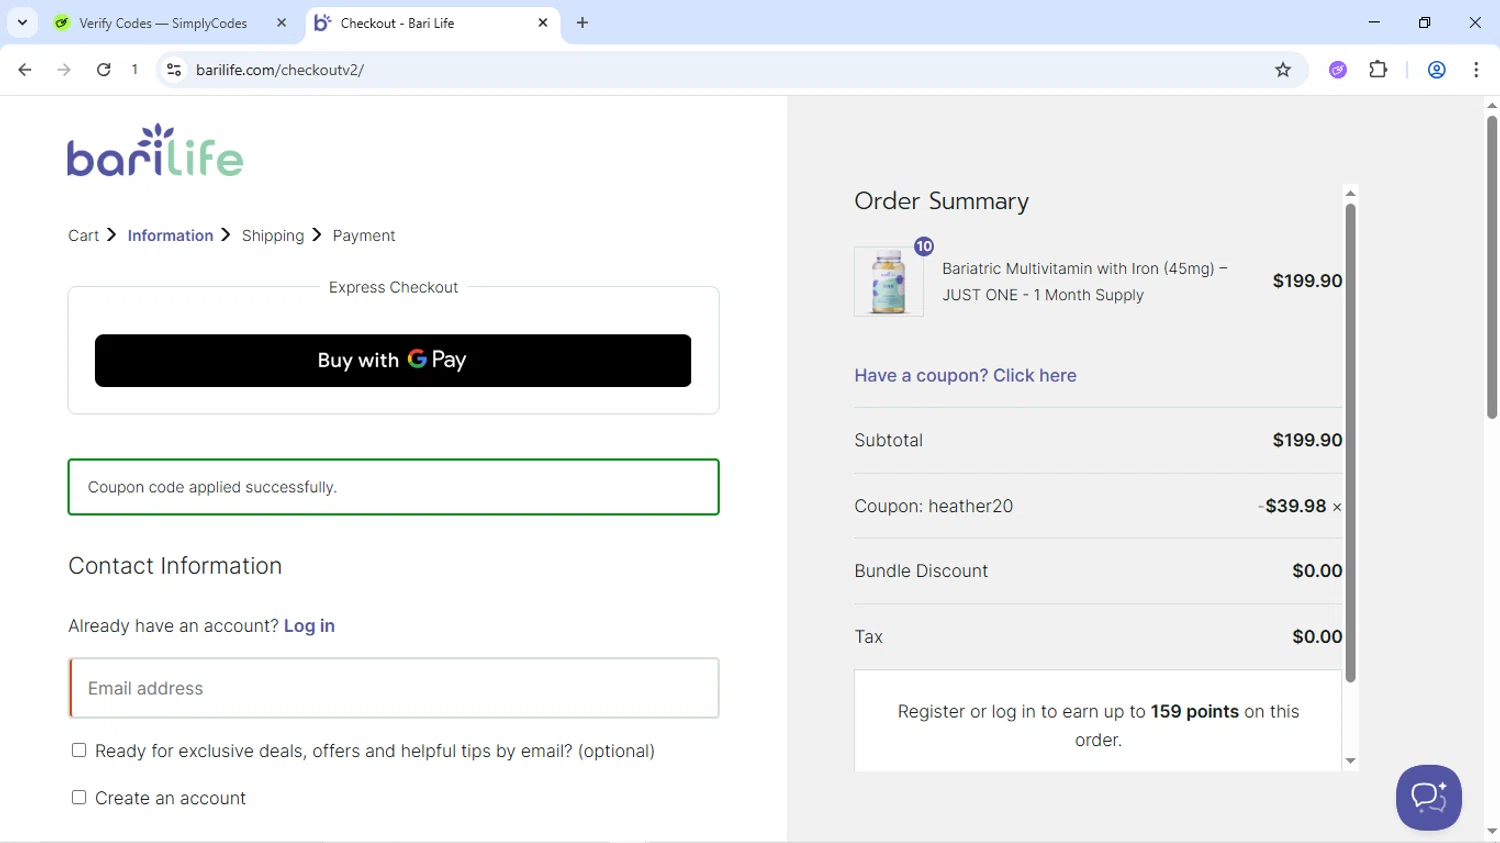Screen dimensions: 1500x843
Task: Open the Extensions puzzle icon
Action: 1378,69
